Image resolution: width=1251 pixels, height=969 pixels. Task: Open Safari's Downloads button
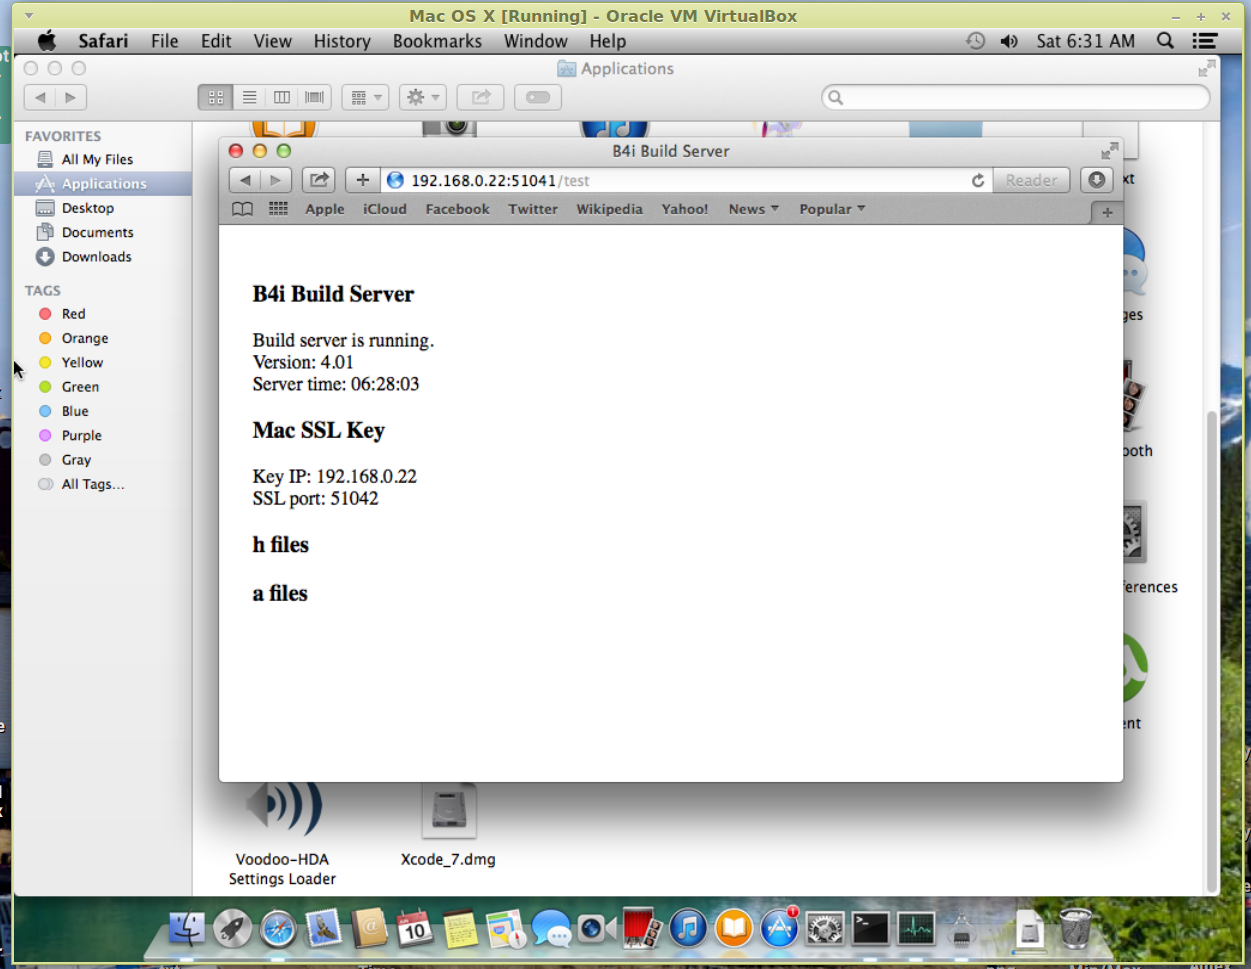point(1097,180)
